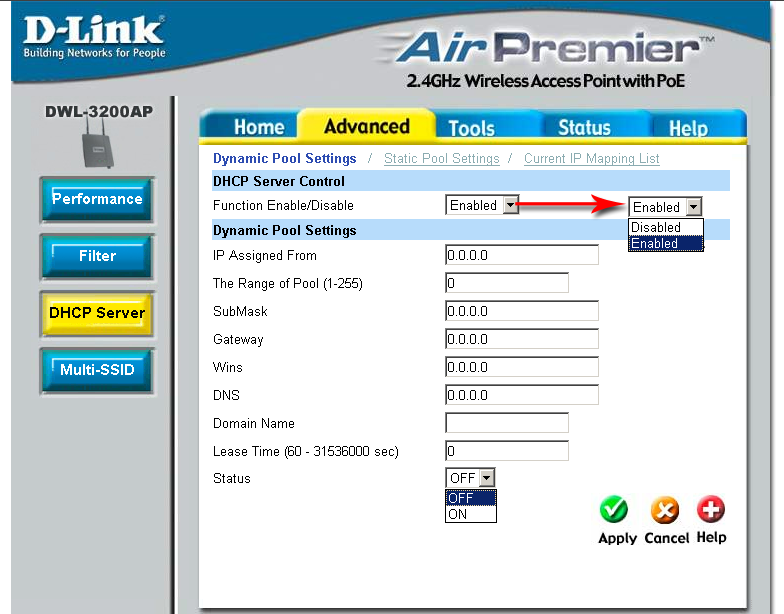Click the 'Lease Time (60 - 31536000 sec)' label
This screenshot has width=784, height=614.
(306, 452)
